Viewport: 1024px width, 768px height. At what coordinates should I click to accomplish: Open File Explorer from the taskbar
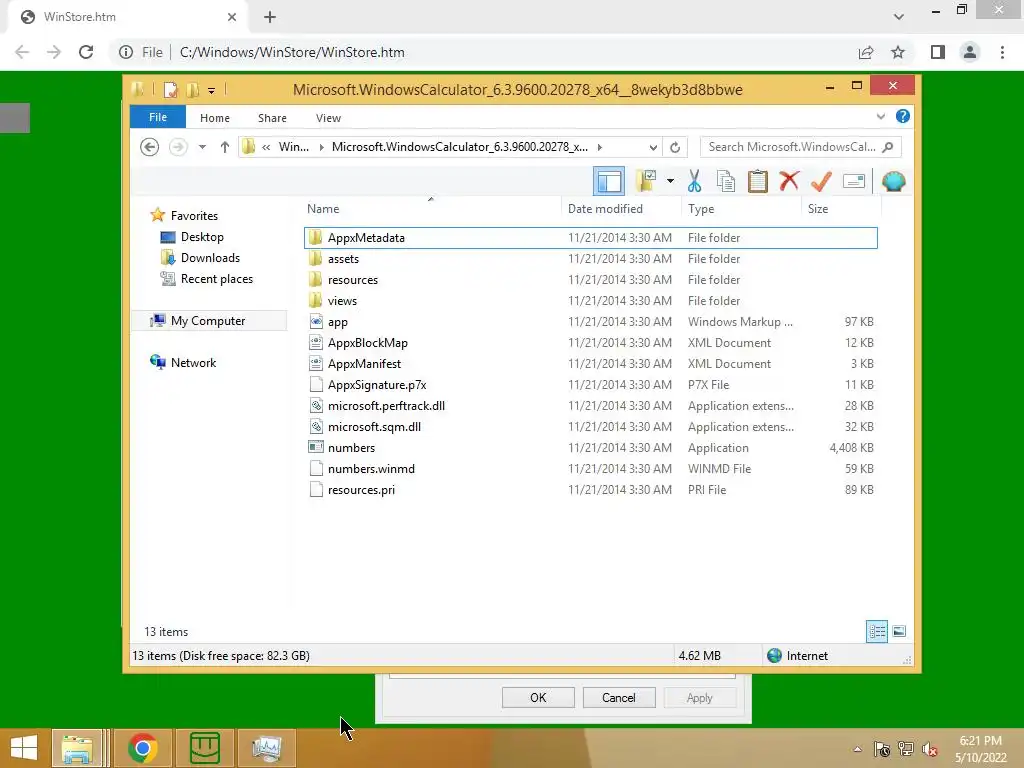[77, 748]
